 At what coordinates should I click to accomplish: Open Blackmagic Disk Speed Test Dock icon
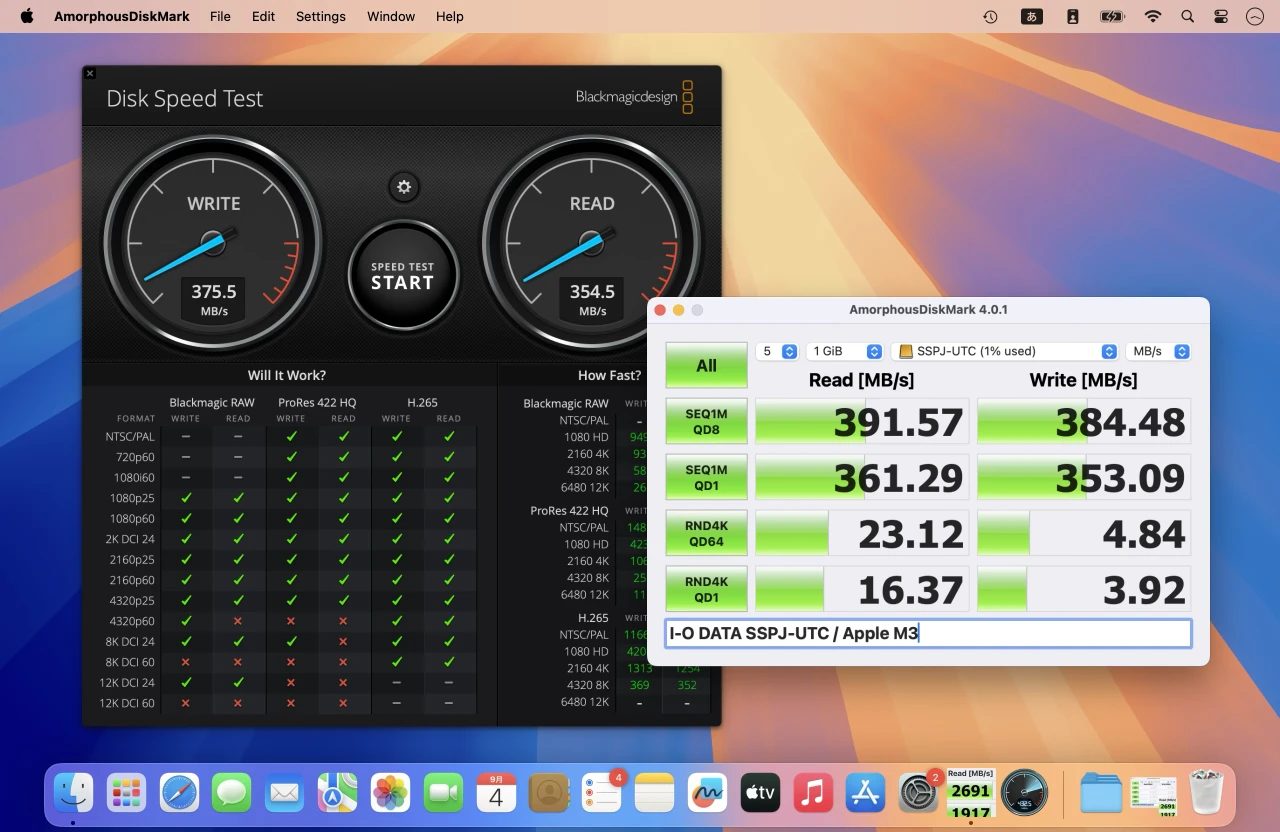pyautogui.click(x=1024, y=793)
